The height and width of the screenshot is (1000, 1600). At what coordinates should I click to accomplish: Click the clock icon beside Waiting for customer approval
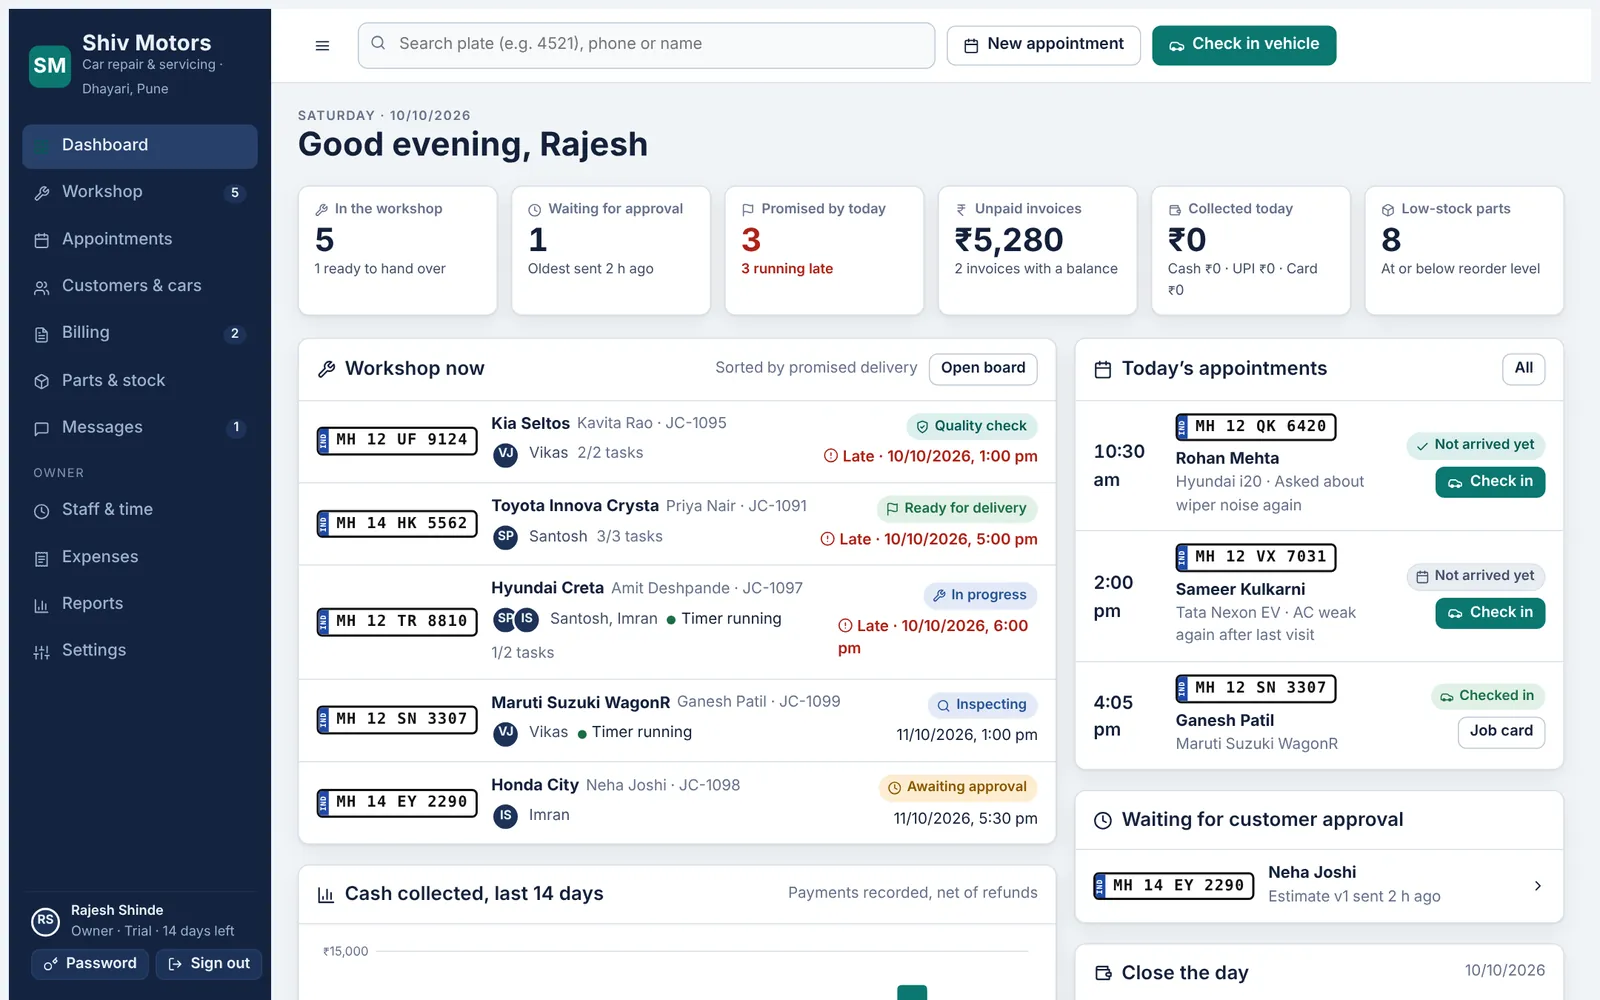click(1103, 820)
